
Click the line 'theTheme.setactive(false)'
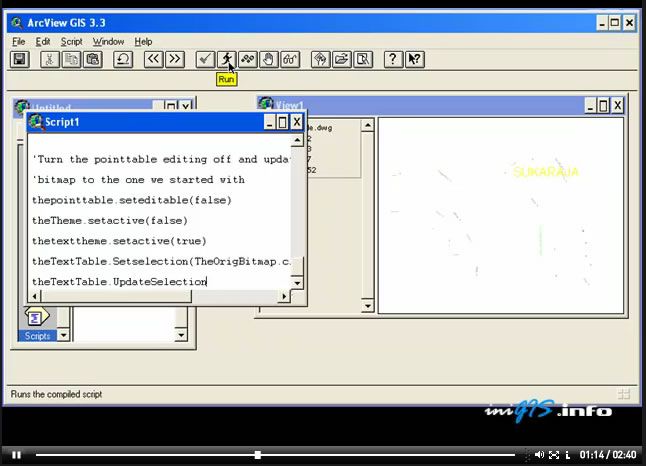(x=110, y=221)
